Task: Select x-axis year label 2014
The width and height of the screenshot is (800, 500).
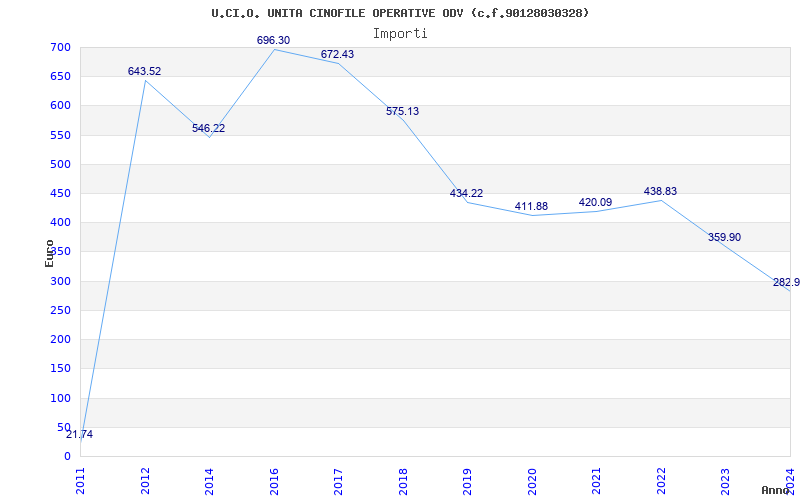Action: (x=209, y=481)
